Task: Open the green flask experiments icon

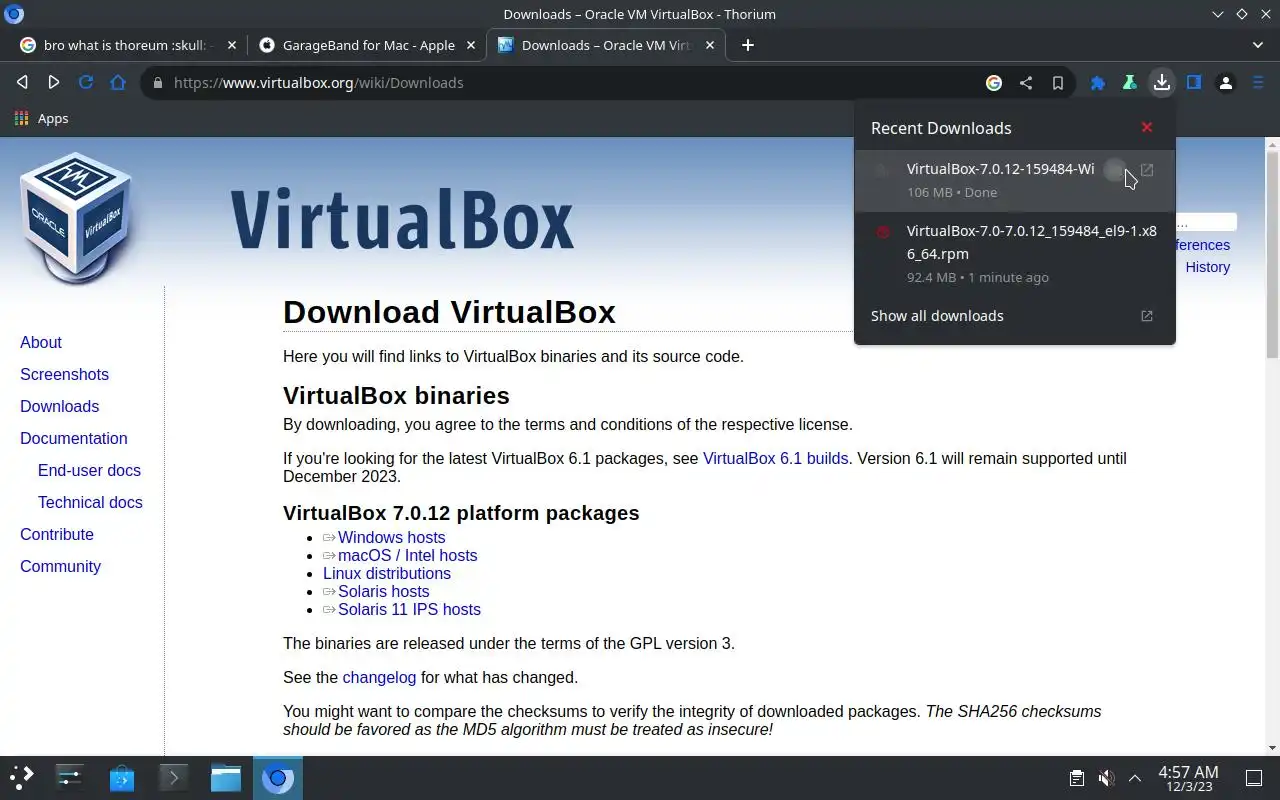Action: [x=1130, y=83]
